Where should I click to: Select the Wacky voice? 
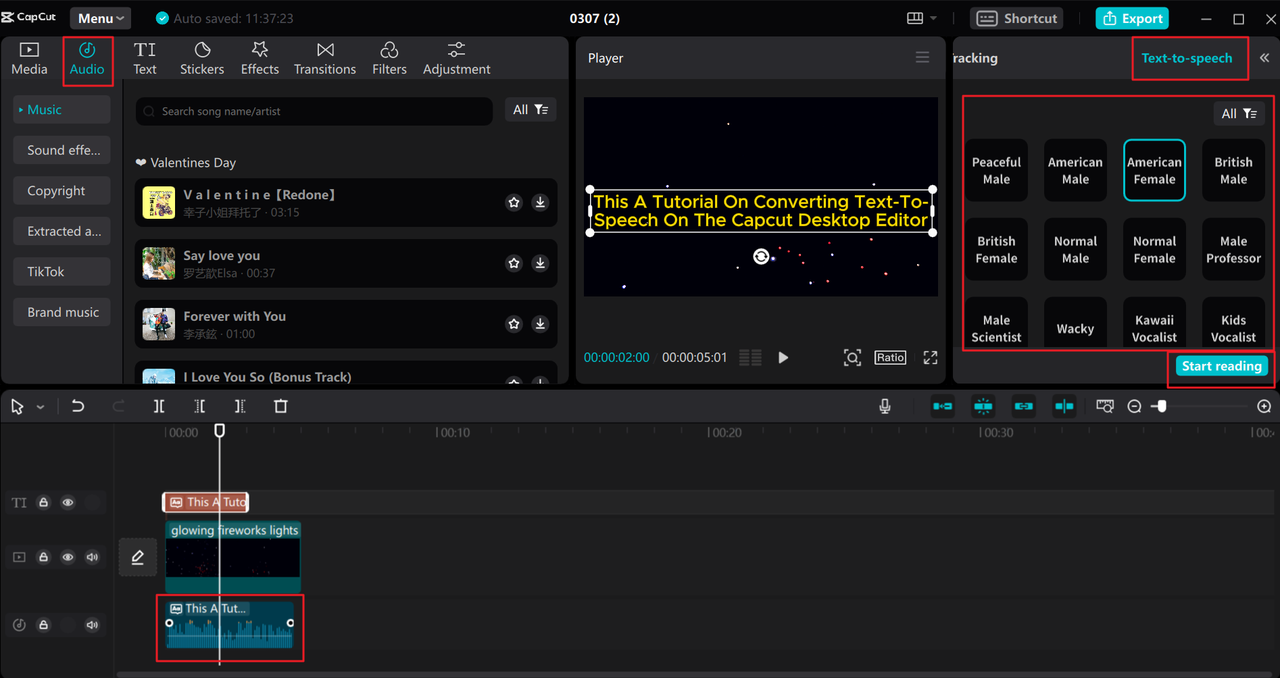point(1075,323)
